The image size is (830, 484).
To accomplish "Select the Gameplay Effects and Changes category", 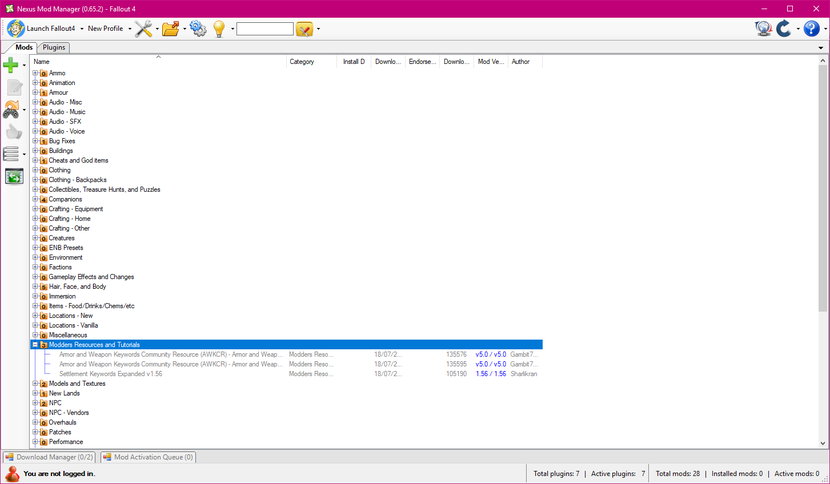I will click(91, 277).
